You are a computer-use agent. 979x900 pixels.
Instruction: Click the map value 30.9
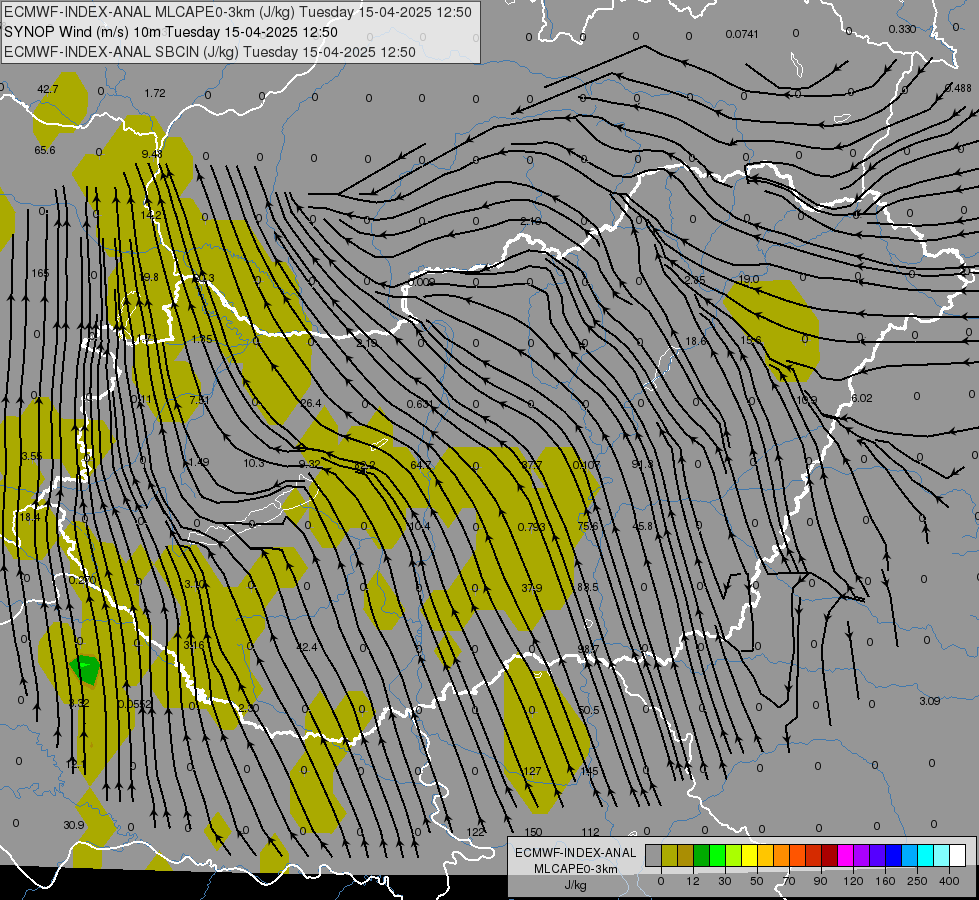point(74,825)
